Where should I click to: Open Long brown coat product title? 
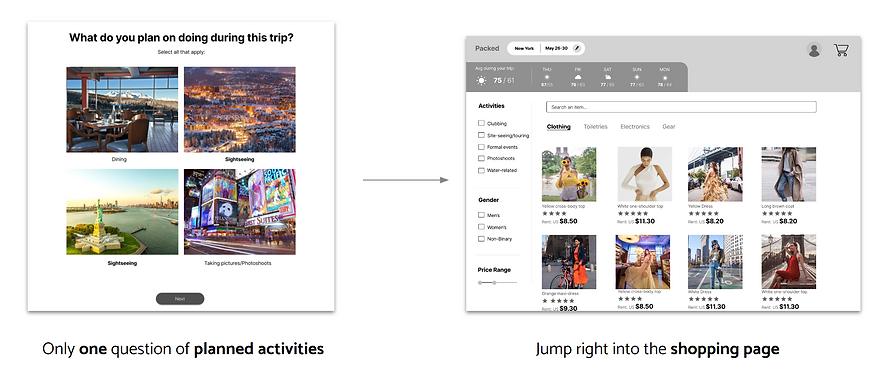coord(778,206)
